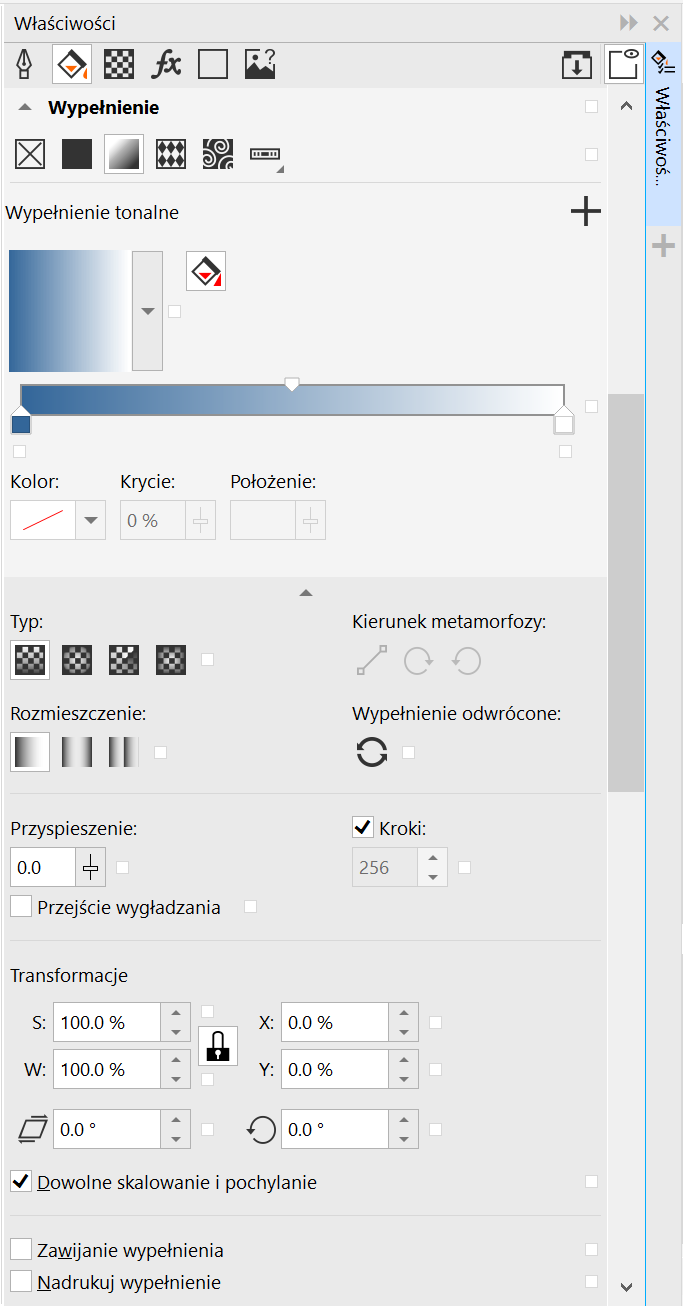Select the blue start node of gradient

(x=21, y=423)
